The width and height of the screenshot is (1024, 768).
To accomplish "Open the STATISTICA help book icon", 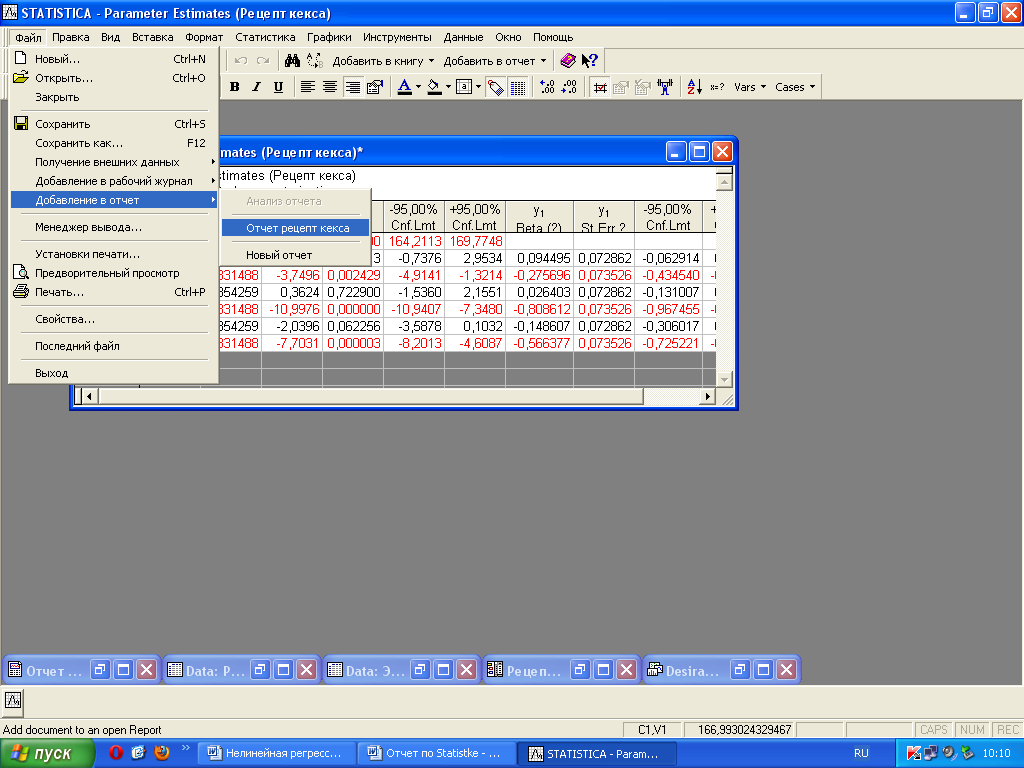I will pos(568,61).
